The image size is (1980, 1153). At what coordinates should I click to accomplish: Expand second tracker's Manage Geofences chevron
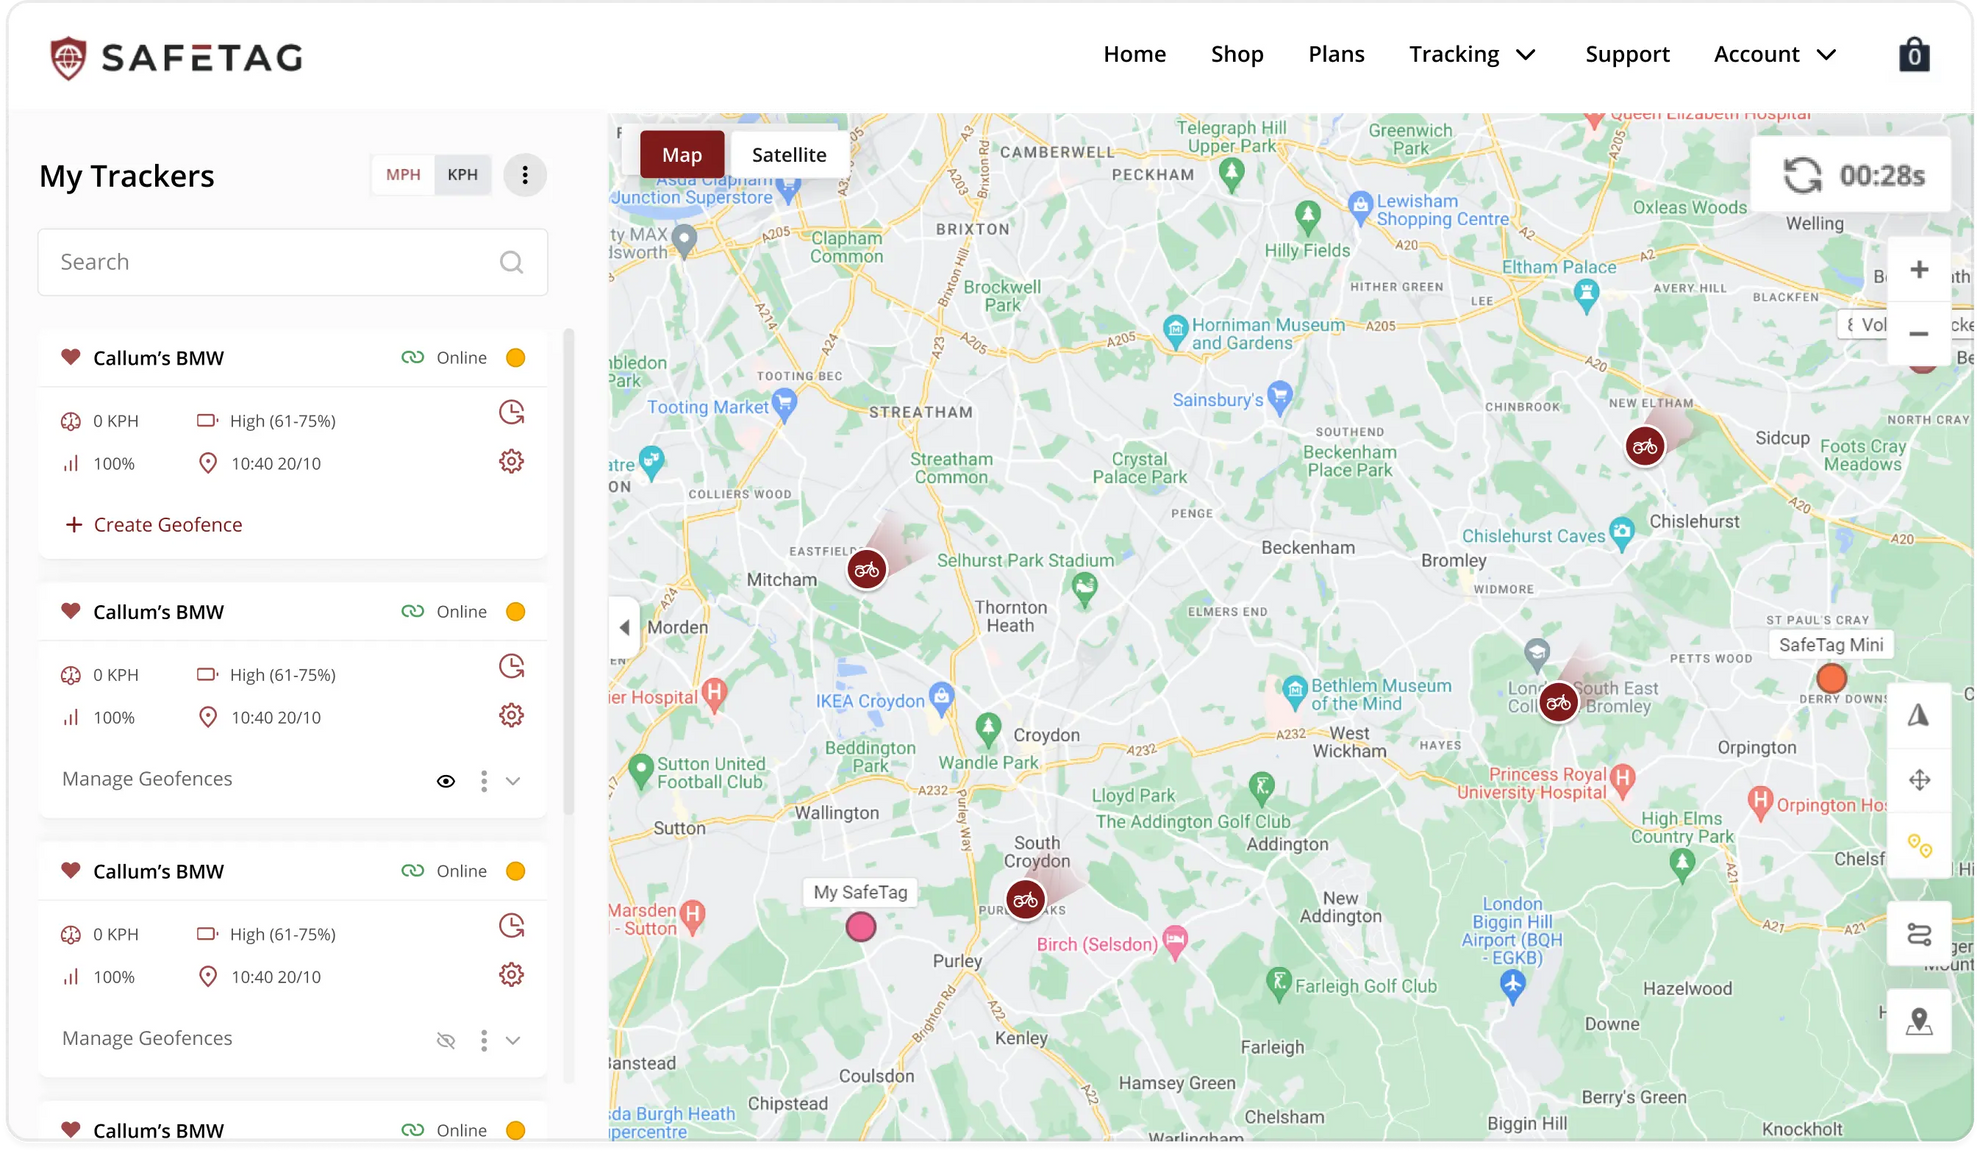pyautogui.click(x=513, y=781)
